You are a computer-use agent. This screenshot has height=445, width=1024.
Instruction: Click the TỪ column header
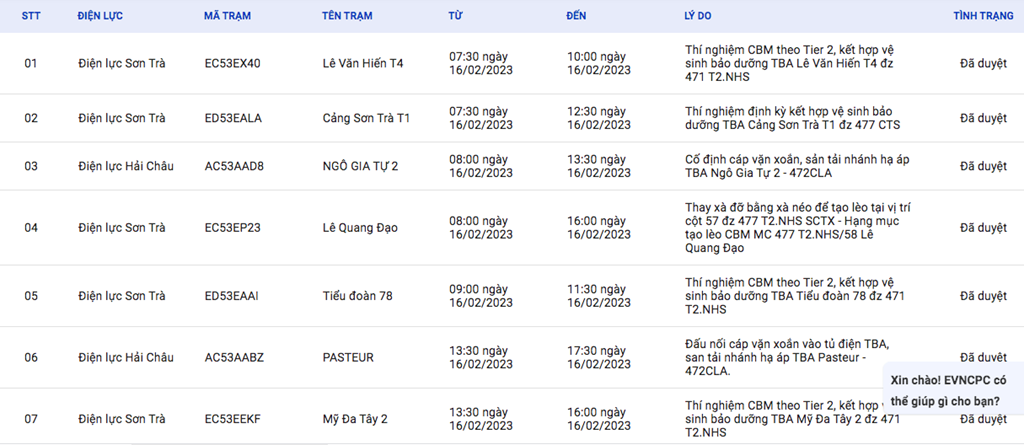click(455, 16)
